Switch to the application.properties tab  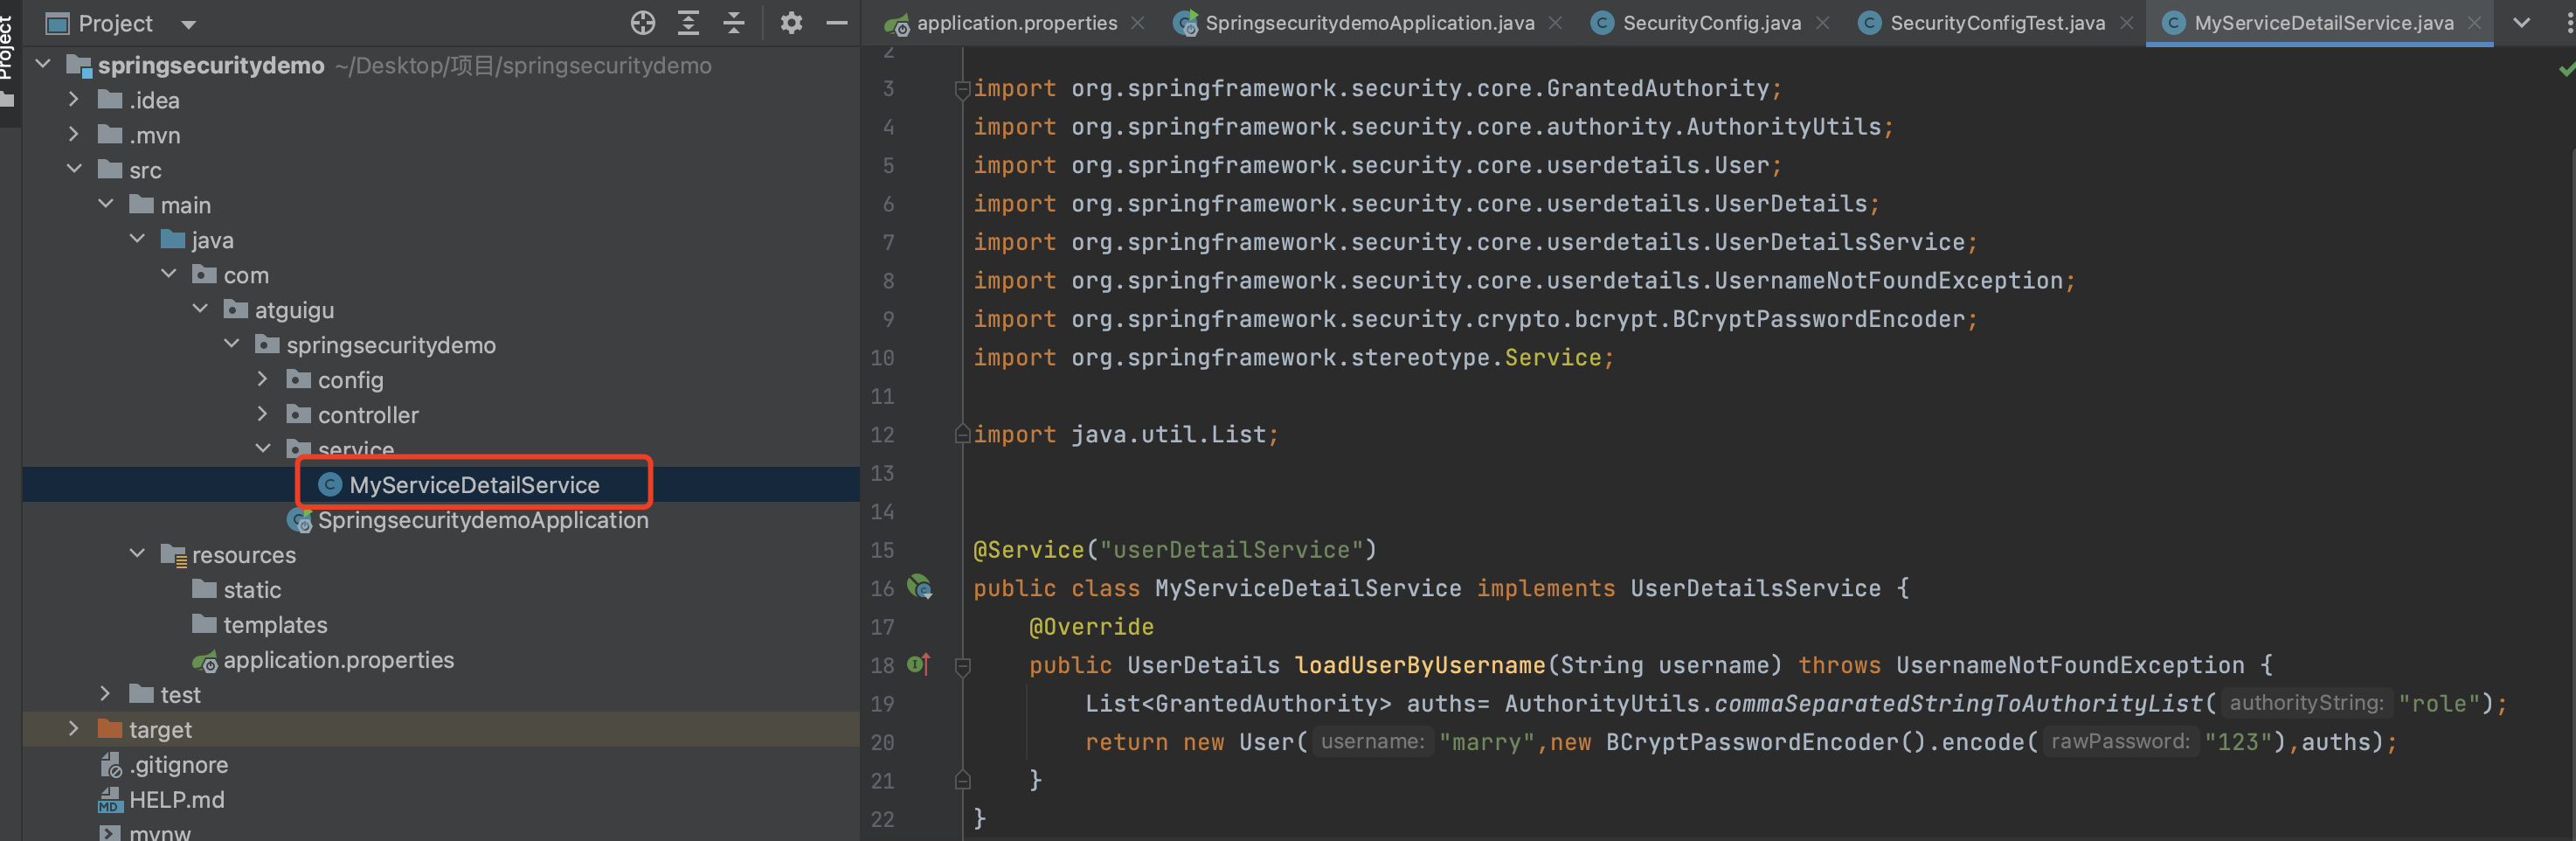click(x=1016, y=23)
